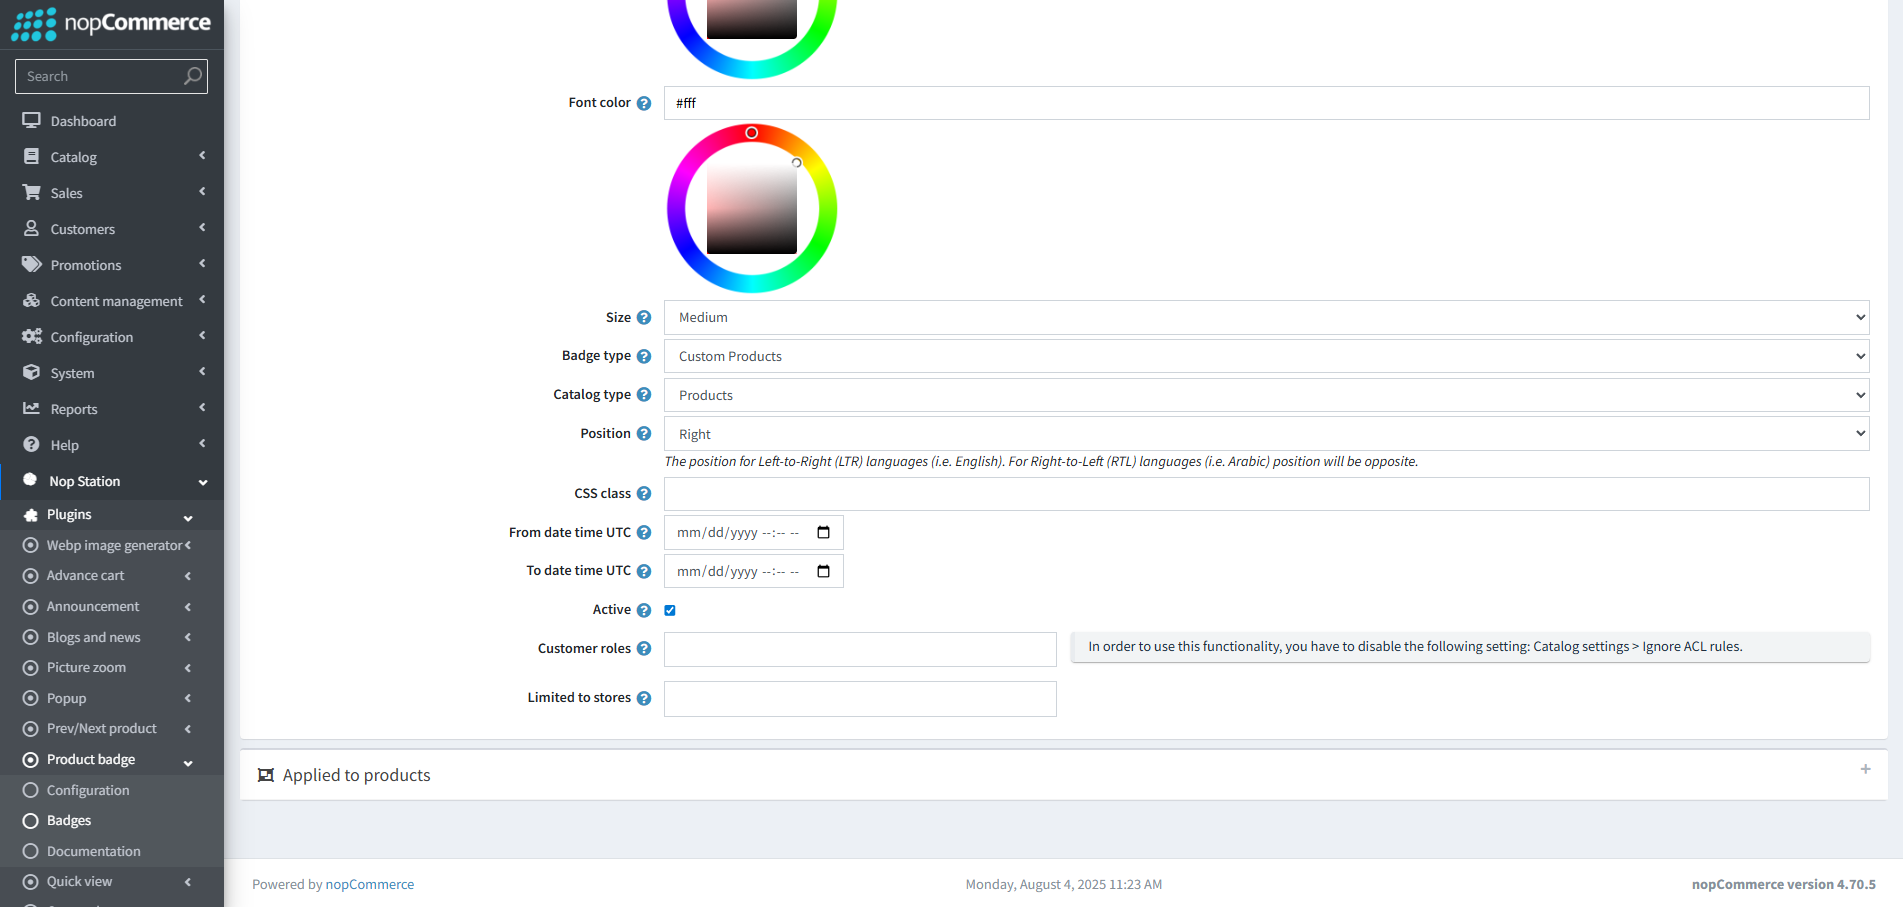This screenshot has height=907, width=1903.
Task: Click the Font color hex input field
Action: pyautogui.click(x=1266, y=103)
